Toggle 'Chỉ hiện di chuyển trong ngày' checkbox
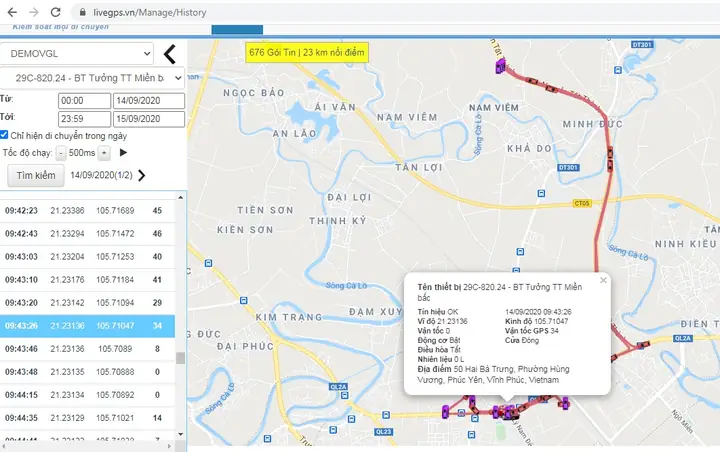 (x=6, y=135)
